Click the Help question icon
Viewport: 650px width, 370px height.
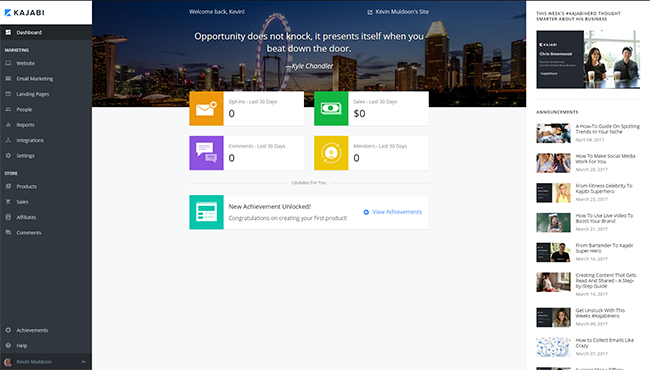pyautogui.click(x=8, y=346)
